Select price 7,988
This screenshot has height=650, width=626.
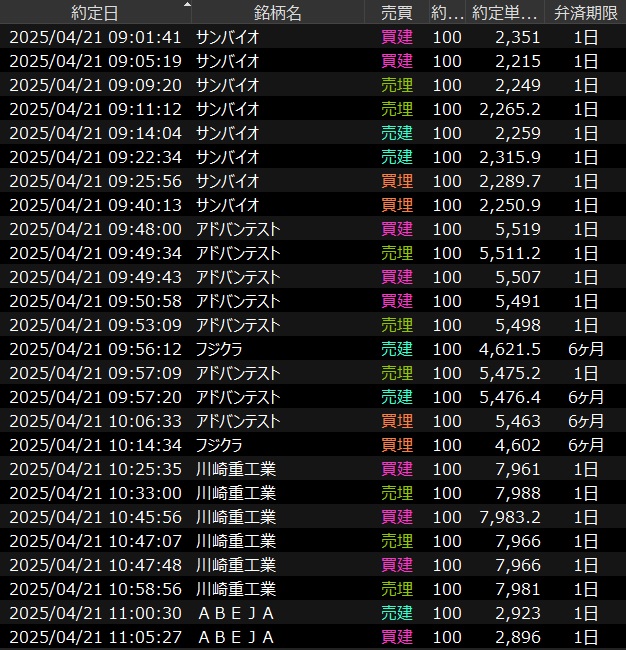pos(518,494)
